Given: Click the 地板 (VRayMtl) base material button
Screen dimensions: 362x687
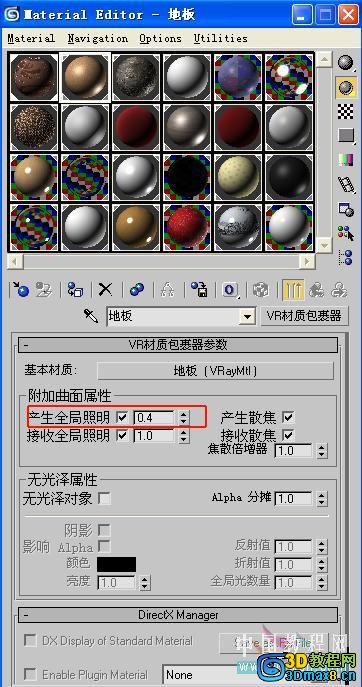Looking at the screenshot, I should click(215, 371).
